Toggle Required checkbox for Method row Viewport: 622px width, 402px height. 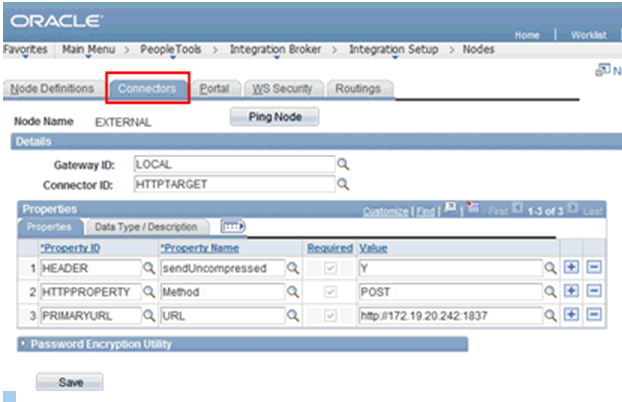330,292
